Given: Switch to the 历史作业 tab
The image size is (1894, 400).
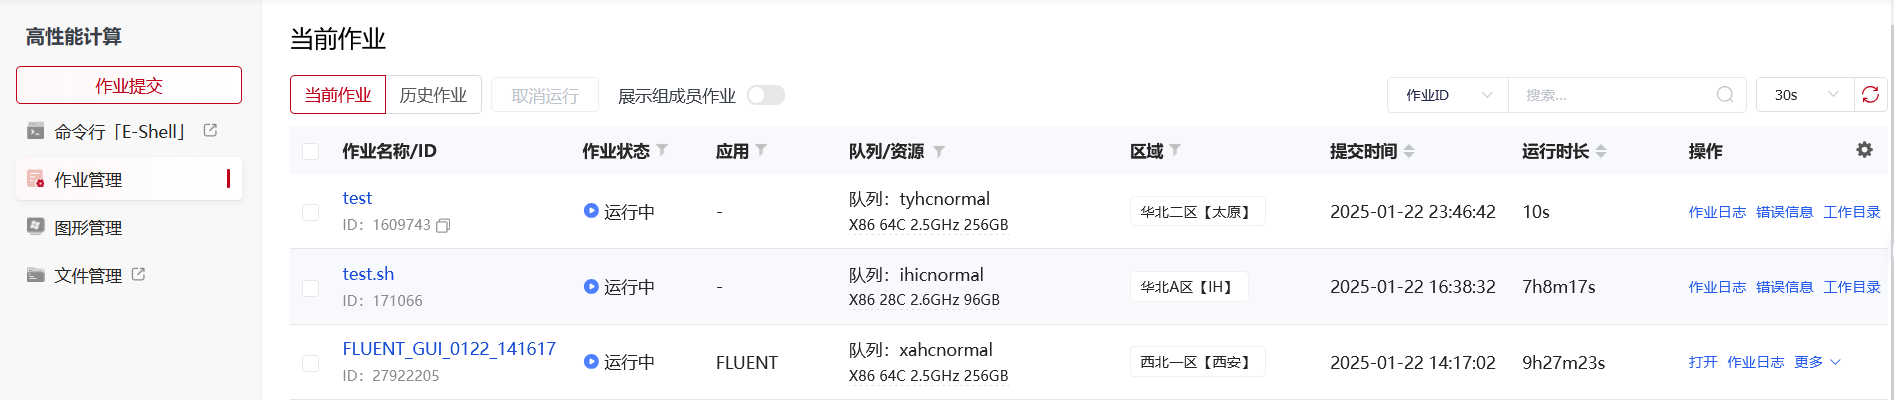Looking at the screenshot, I should 433,95.
